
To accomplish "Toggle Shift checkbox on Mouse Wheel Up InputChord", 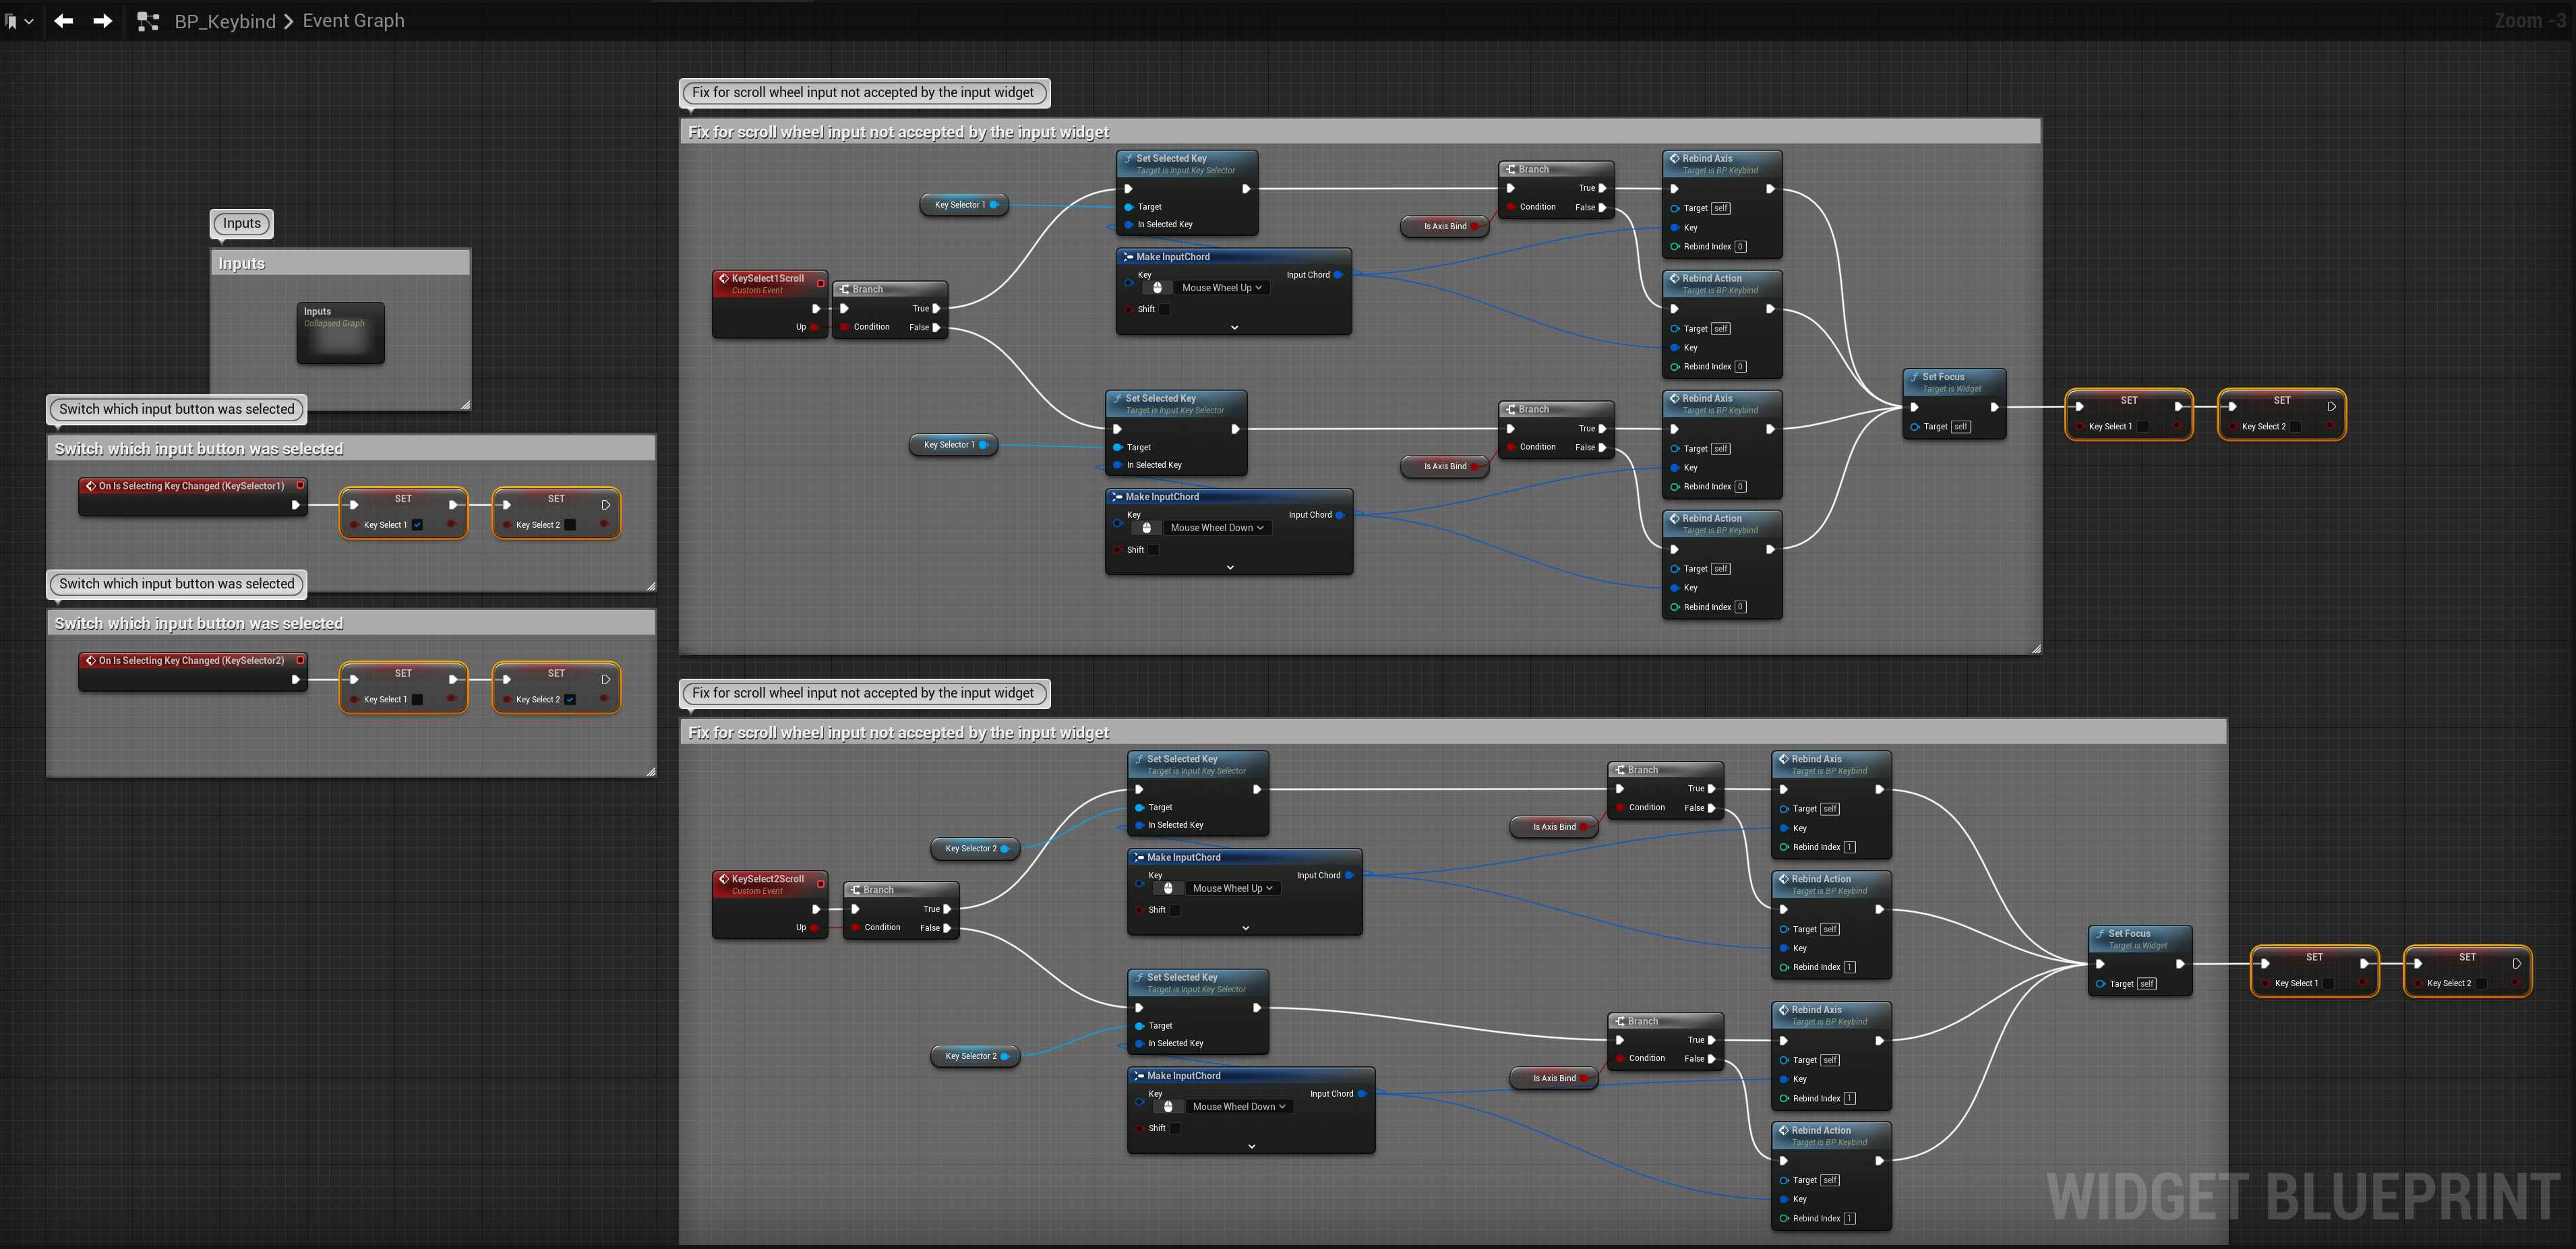I will pos(1164,309).
